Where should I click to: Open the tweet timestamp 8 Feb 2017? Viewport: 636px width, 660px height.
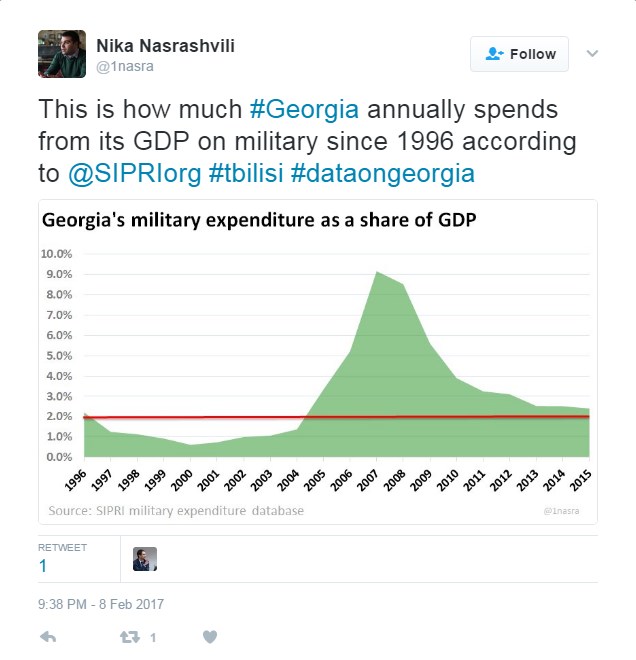click(101, 604)
